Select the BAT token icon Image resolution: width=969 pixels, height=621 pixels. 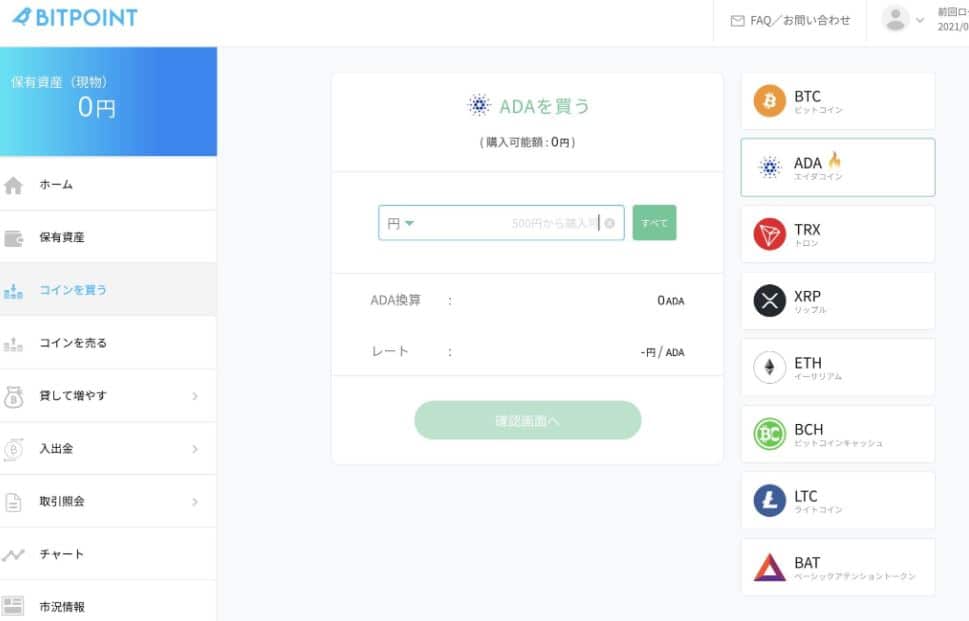tap(769, 567)
